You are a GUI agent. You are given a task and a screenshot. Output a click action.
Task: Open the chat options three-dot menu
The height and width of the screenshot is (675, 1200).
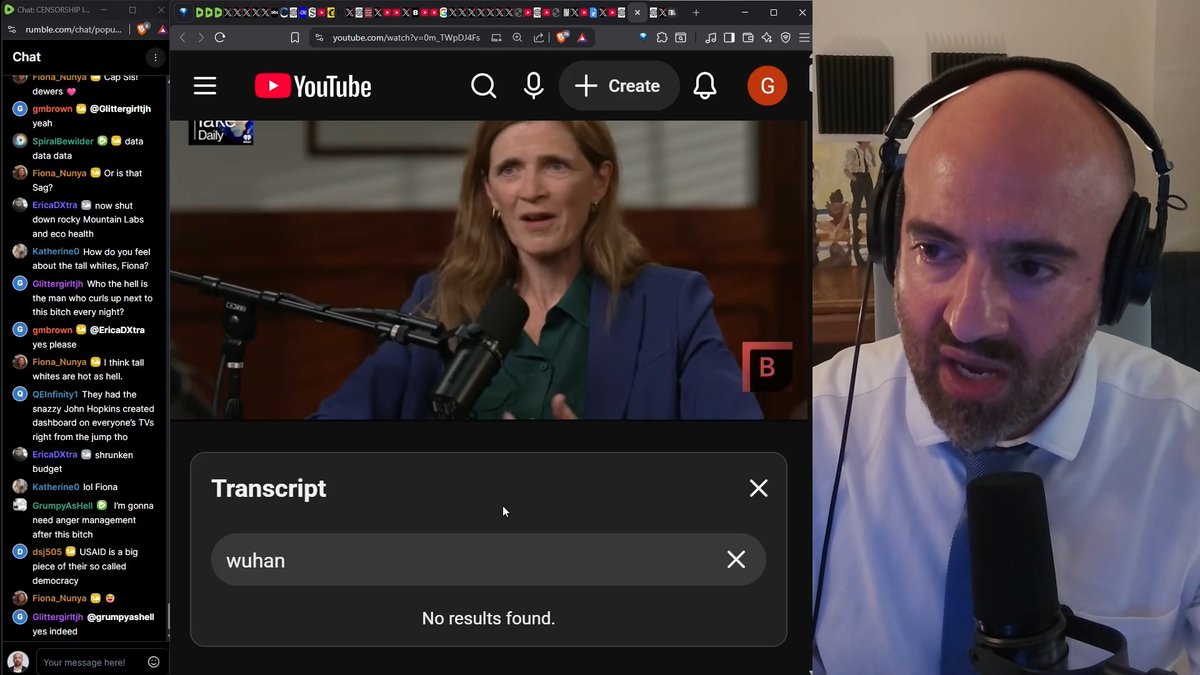pos(155,58)
